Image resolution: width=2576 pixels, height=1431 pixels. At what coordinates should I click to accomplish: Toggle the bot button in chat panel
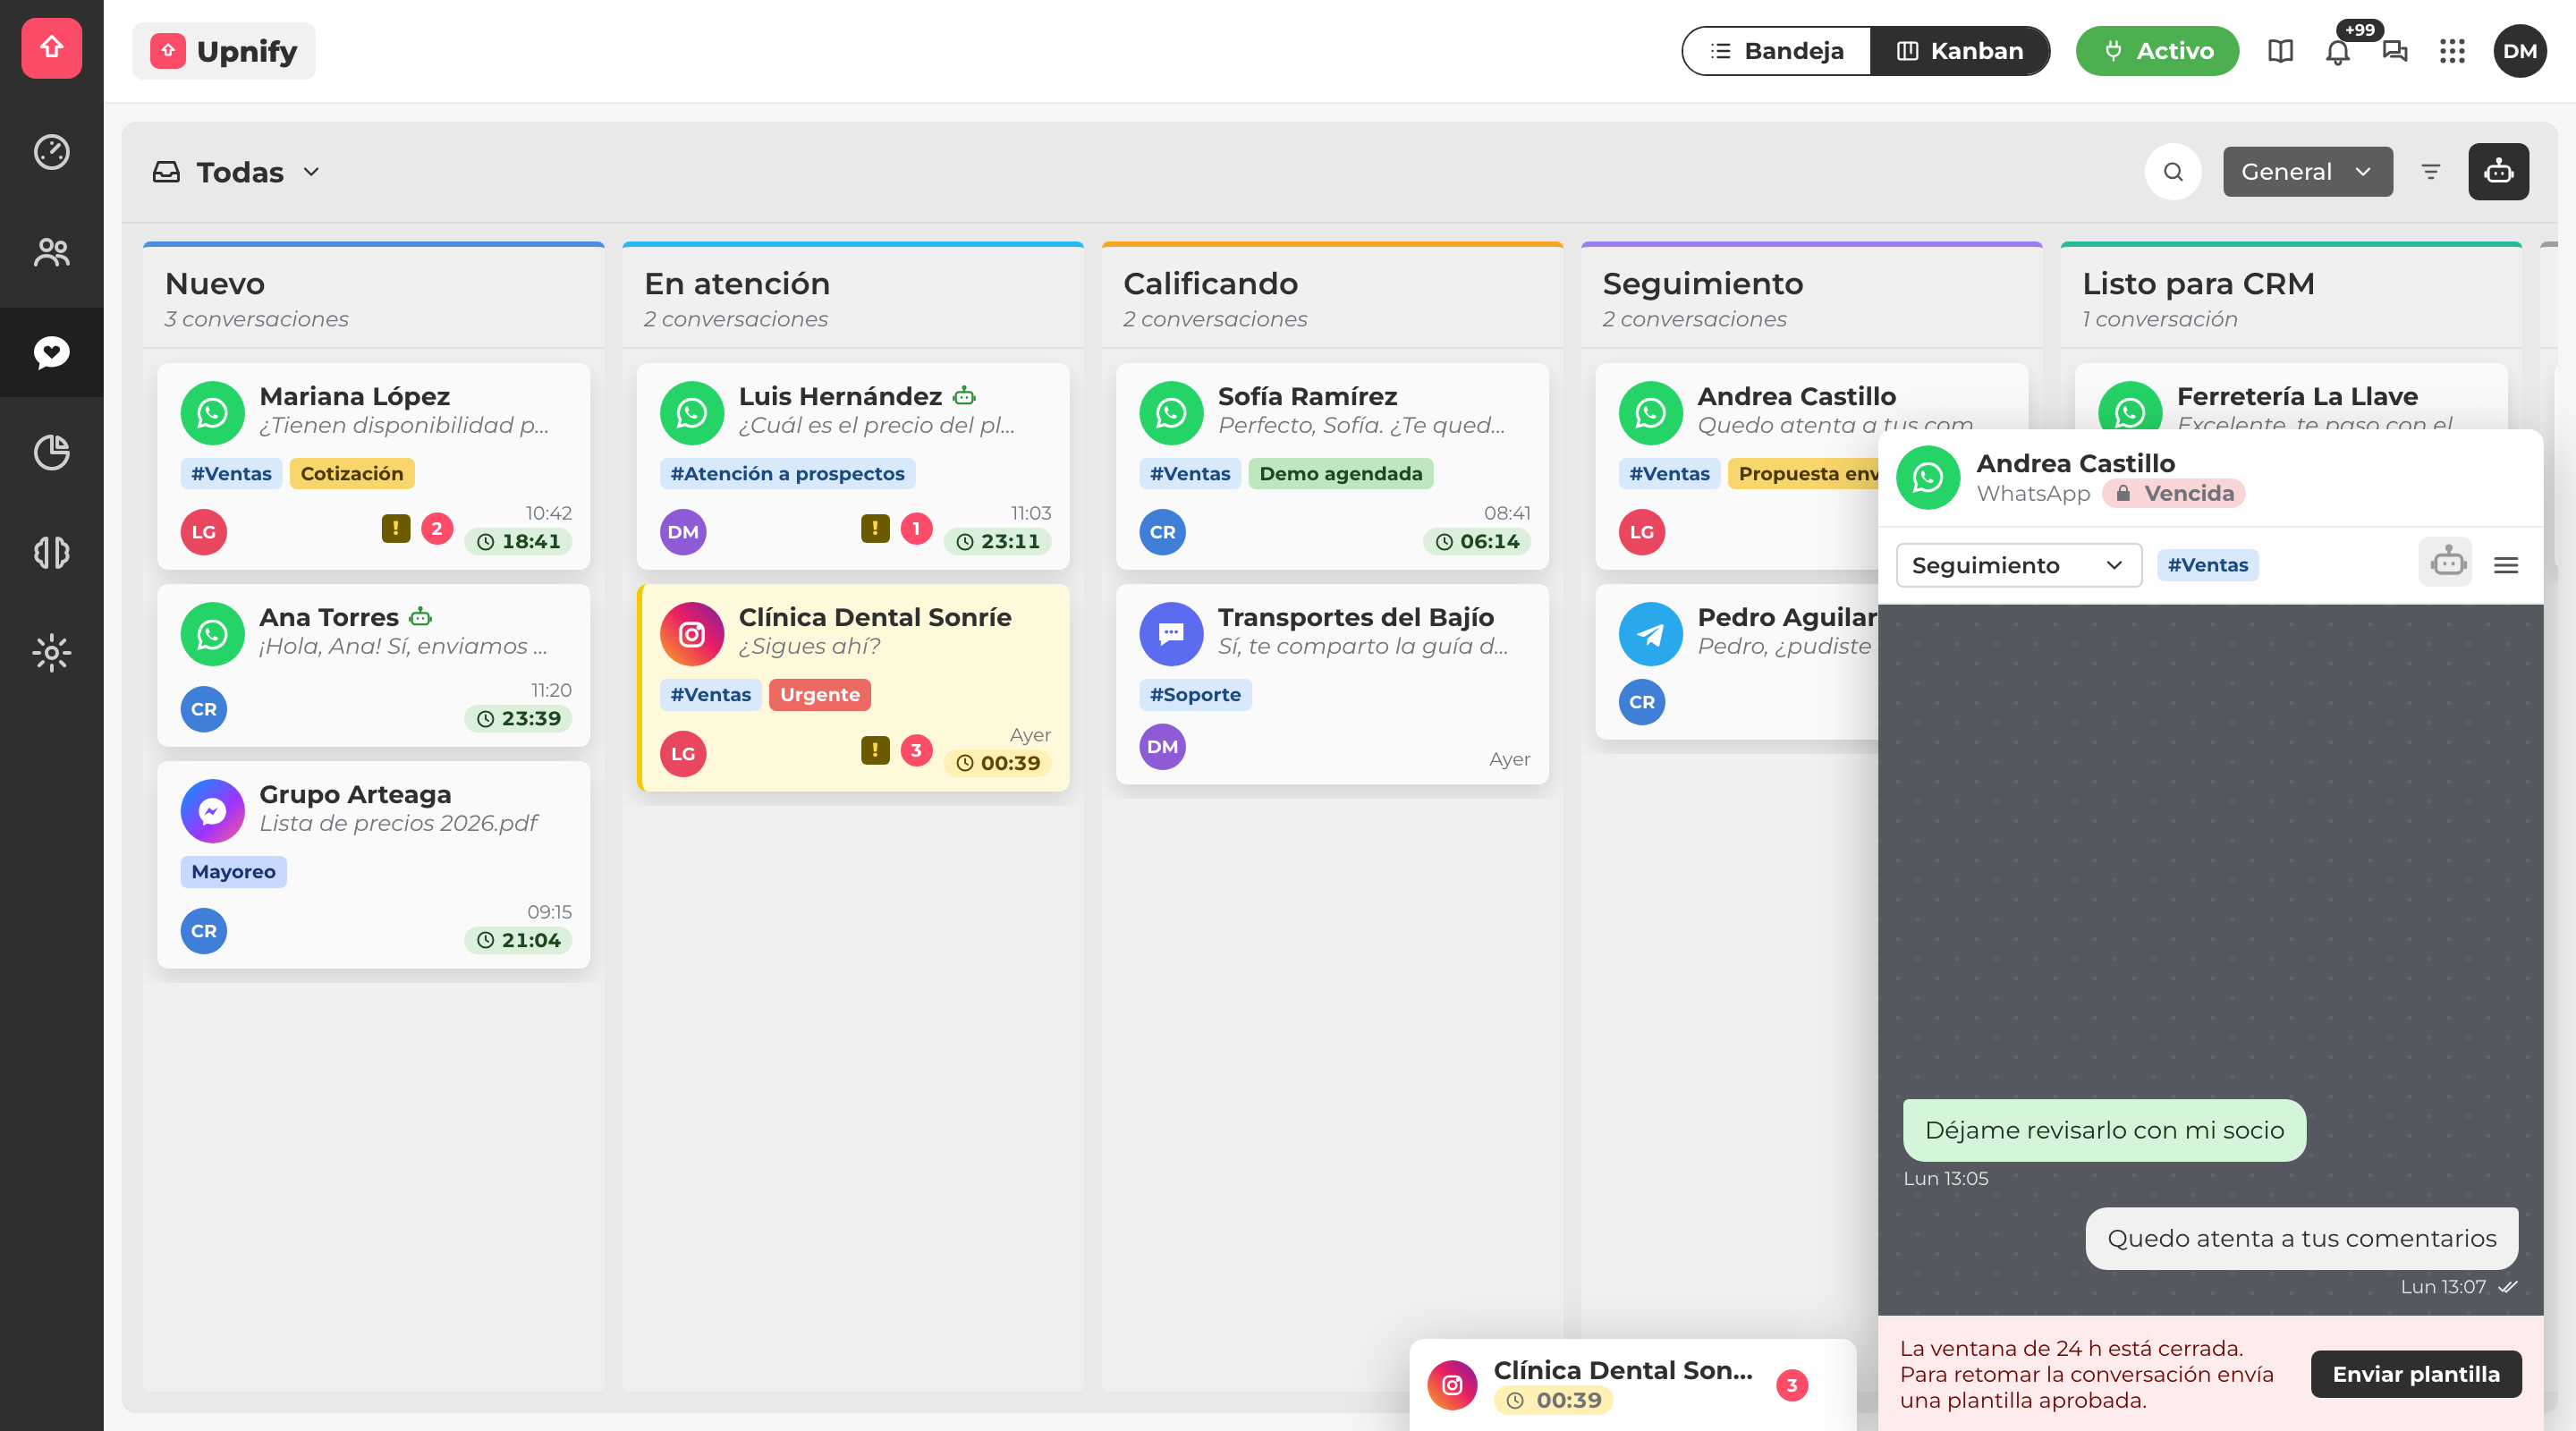(x=2447, y=563)
